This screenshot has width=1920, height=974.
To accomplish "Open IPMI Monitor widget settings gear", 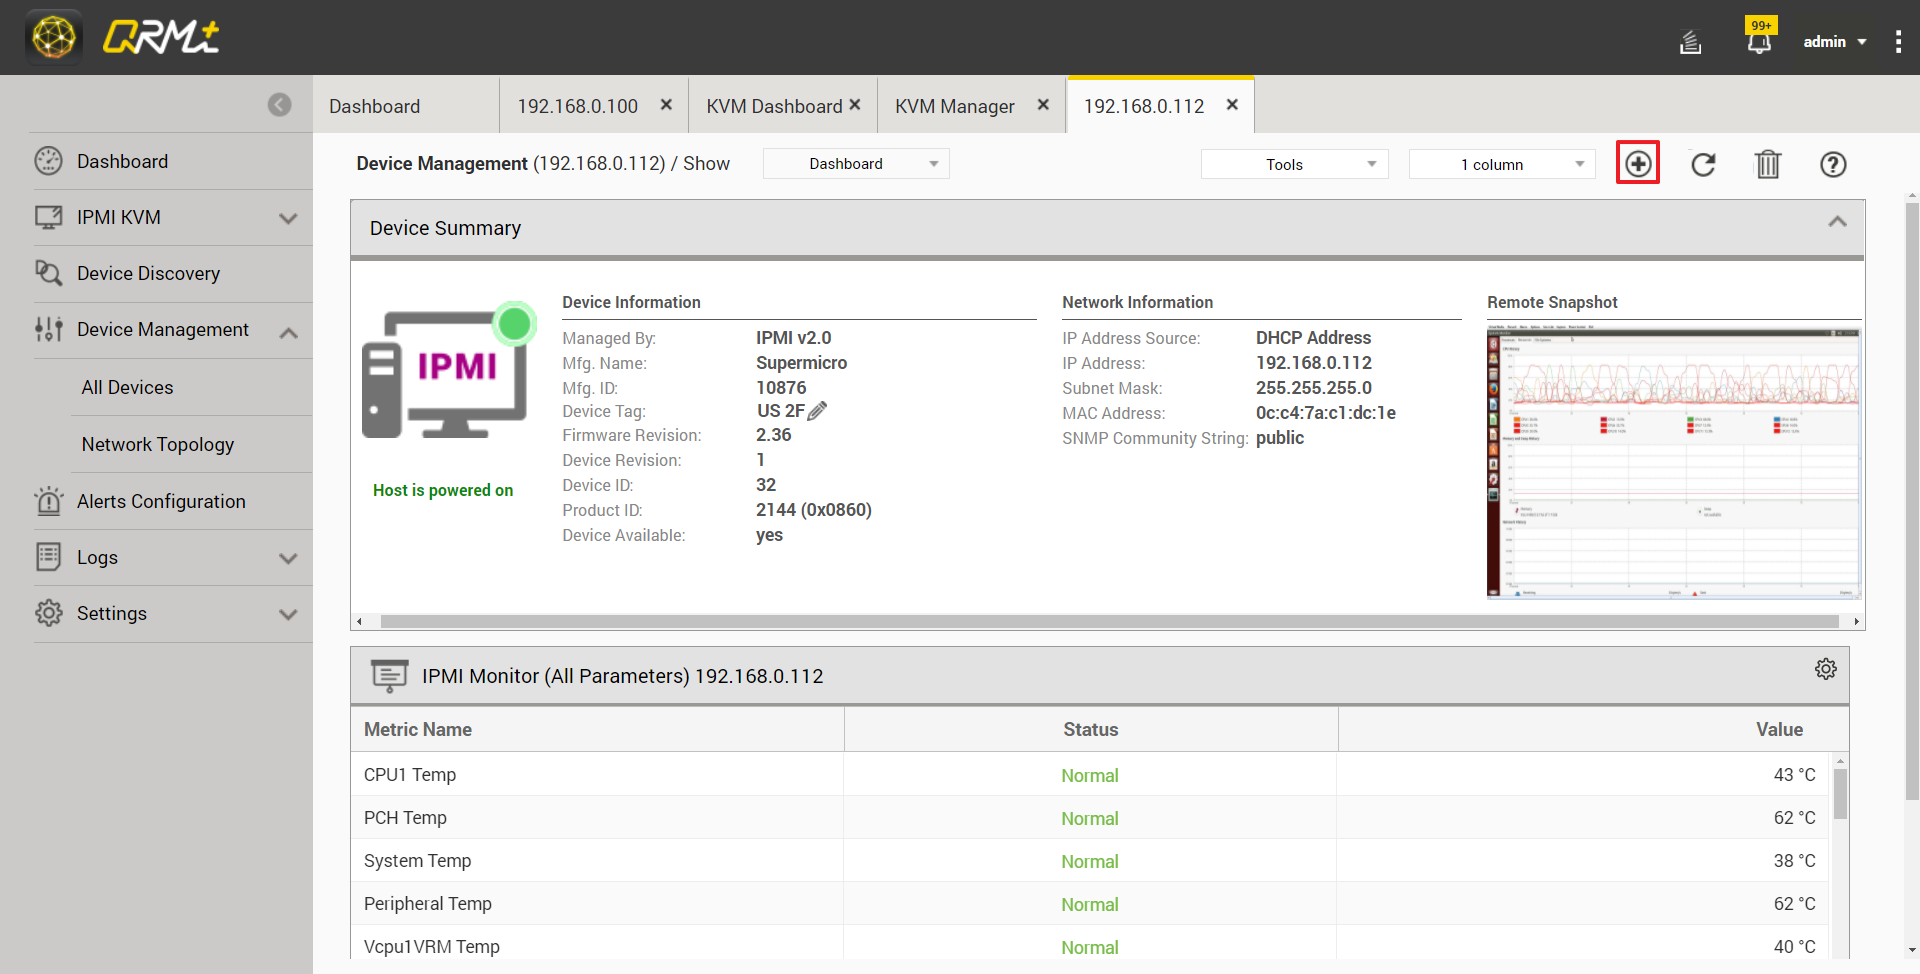I will pyautogui.click(x=1825, y=669).
